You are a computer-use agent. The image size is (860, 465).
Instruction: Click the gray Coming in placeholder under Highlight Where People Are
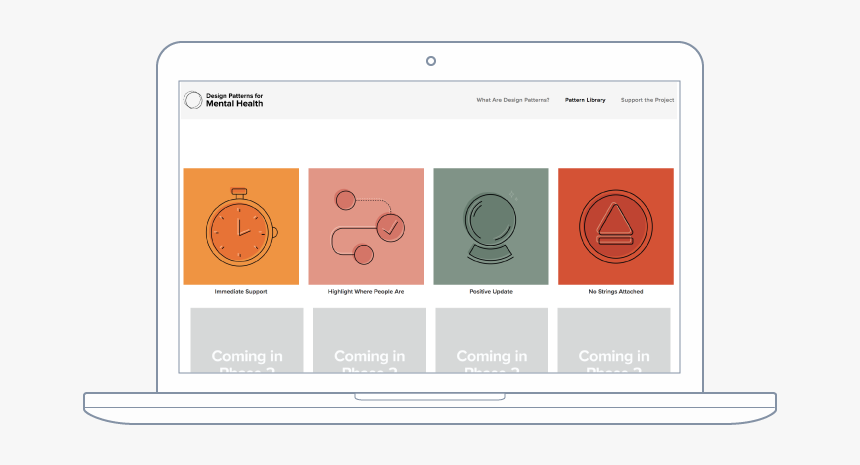[369, 340]
